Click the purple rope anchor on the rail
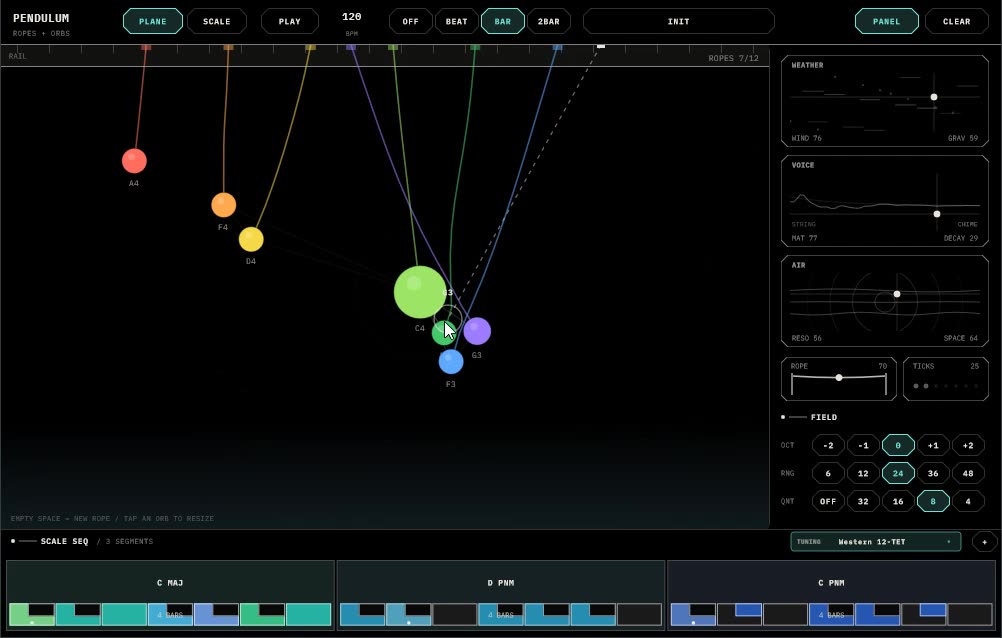 click(x=351, y=47)
